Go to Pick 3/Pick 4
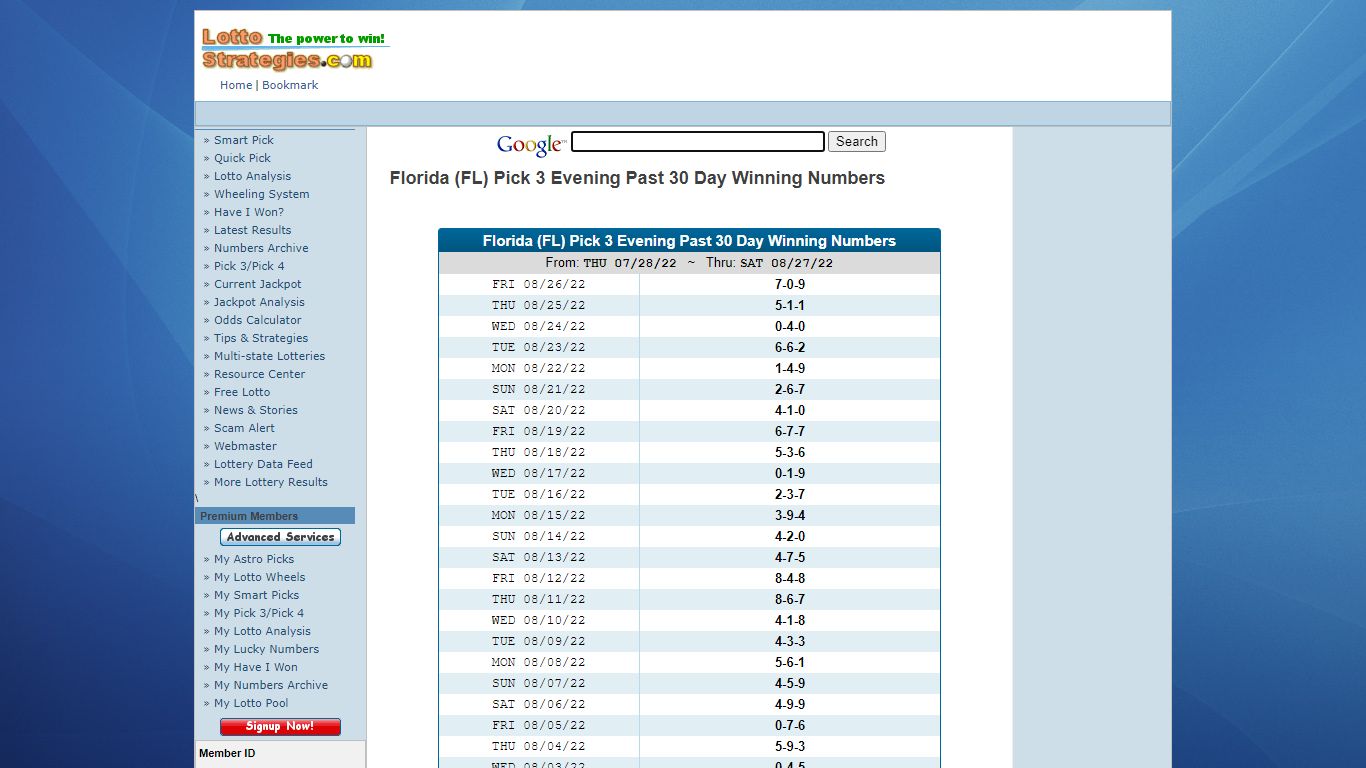The image size is (1366, 768). [x=249, y=266]
